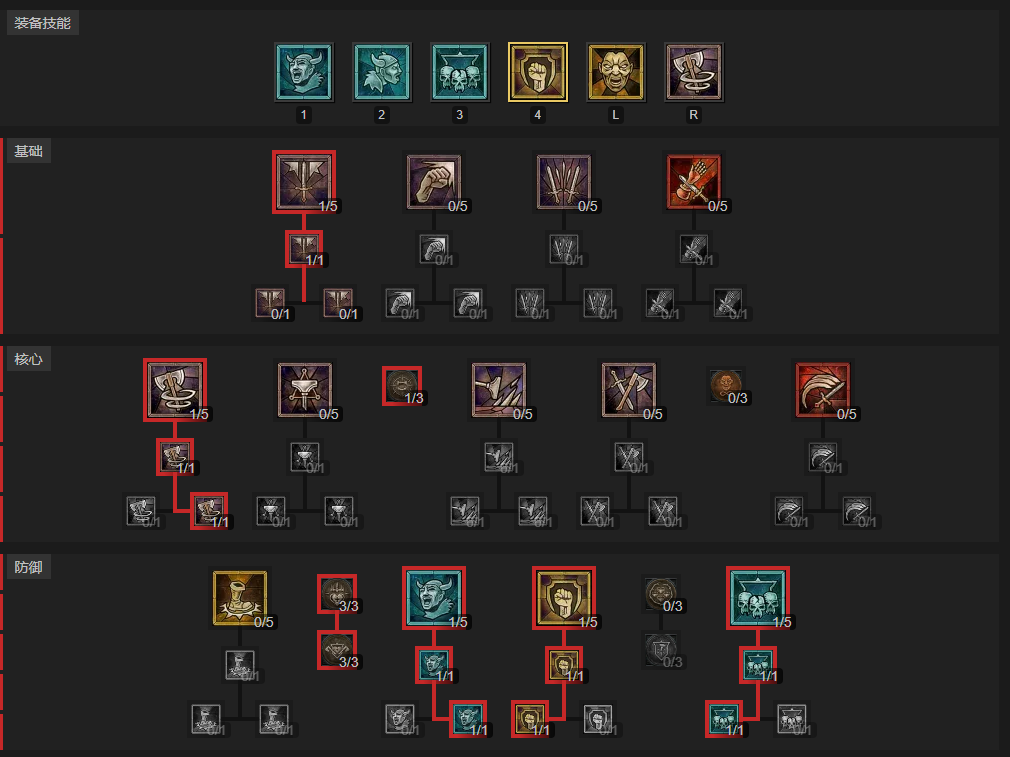Screen dimensions: 1010x757
Task: Select the three skulls skill in slot 3
Action: pyautogui.click(x=460, y=72)
